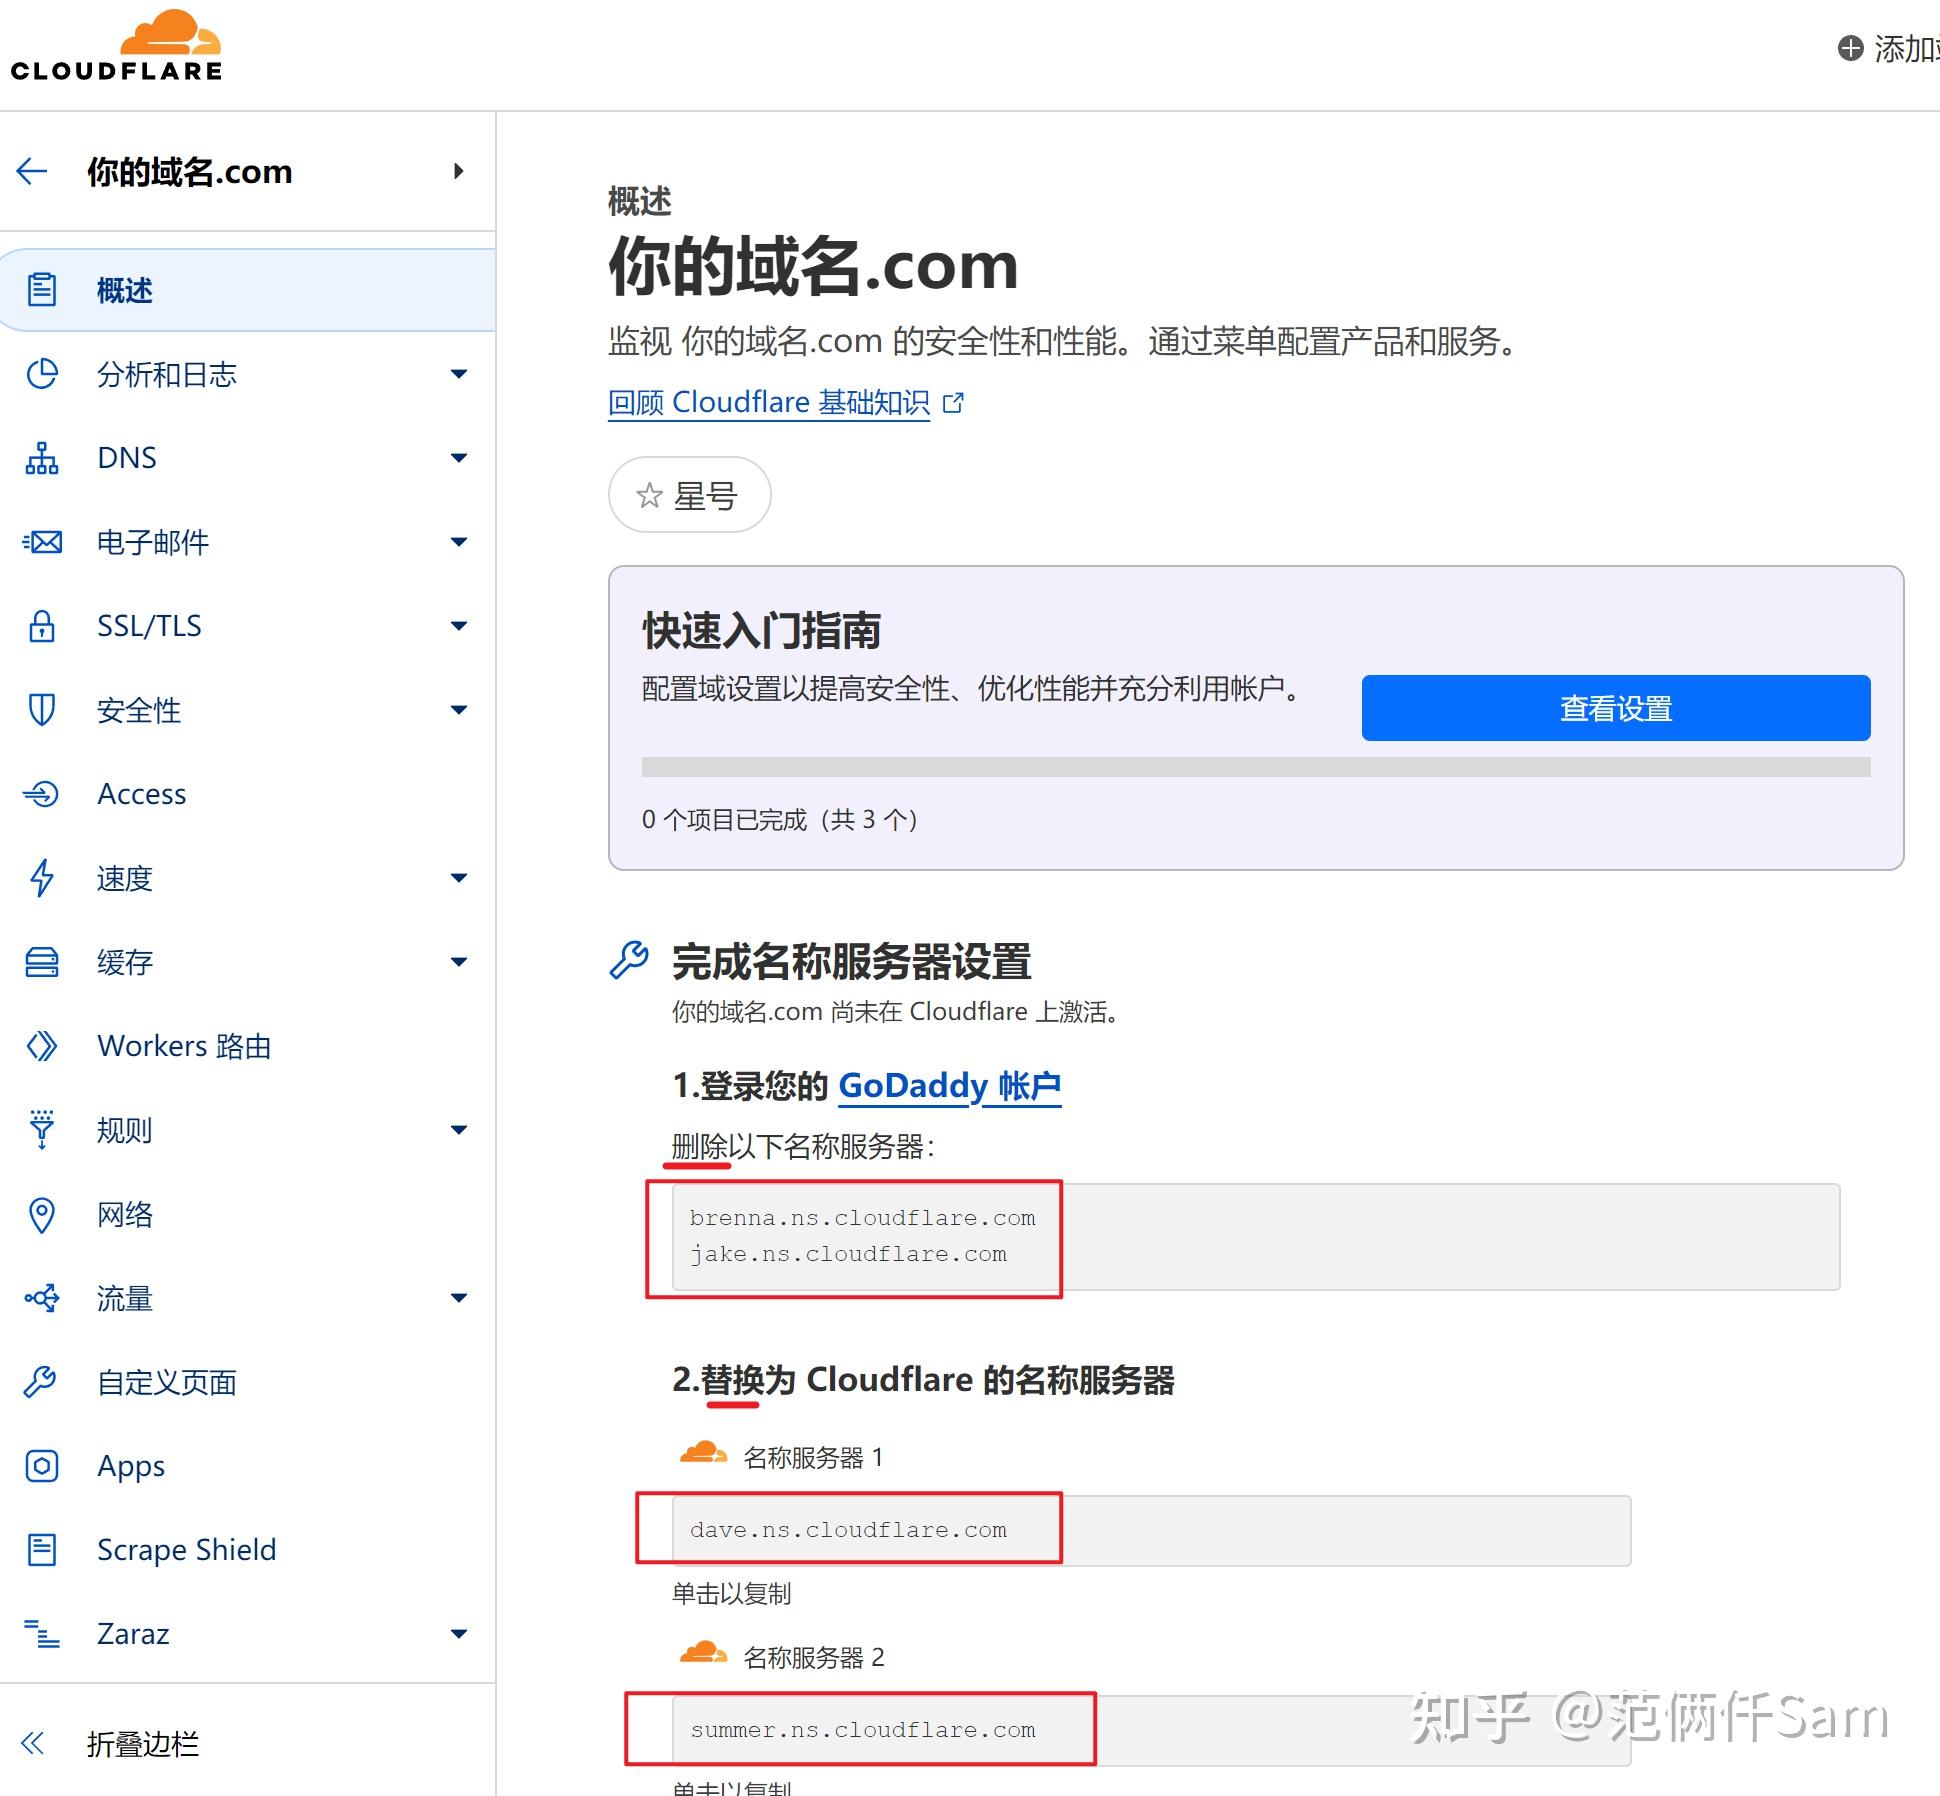Image resolution: width=1940 pixels, height=1796 pixels.
Task: Open the Access menu item
Action: [248, 794]
